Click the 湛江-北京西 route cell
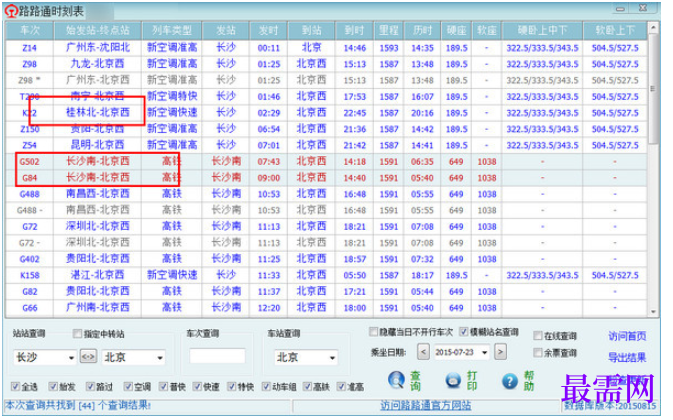 [x=97, y=275]
